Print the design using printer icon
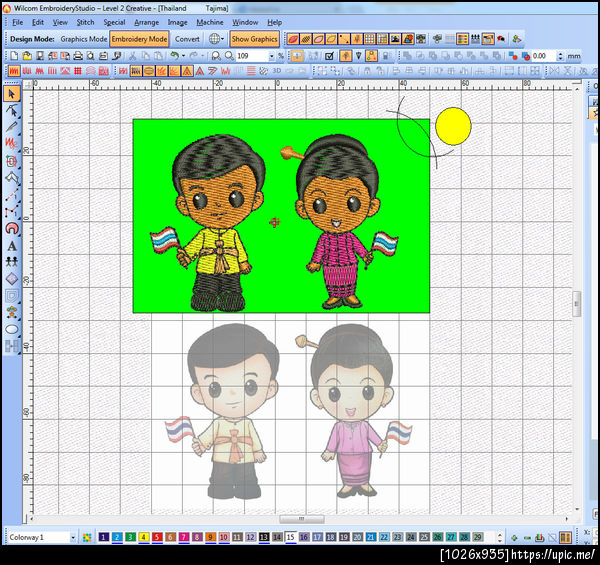This screenshot has height=565, width=600. pos(78,56)
